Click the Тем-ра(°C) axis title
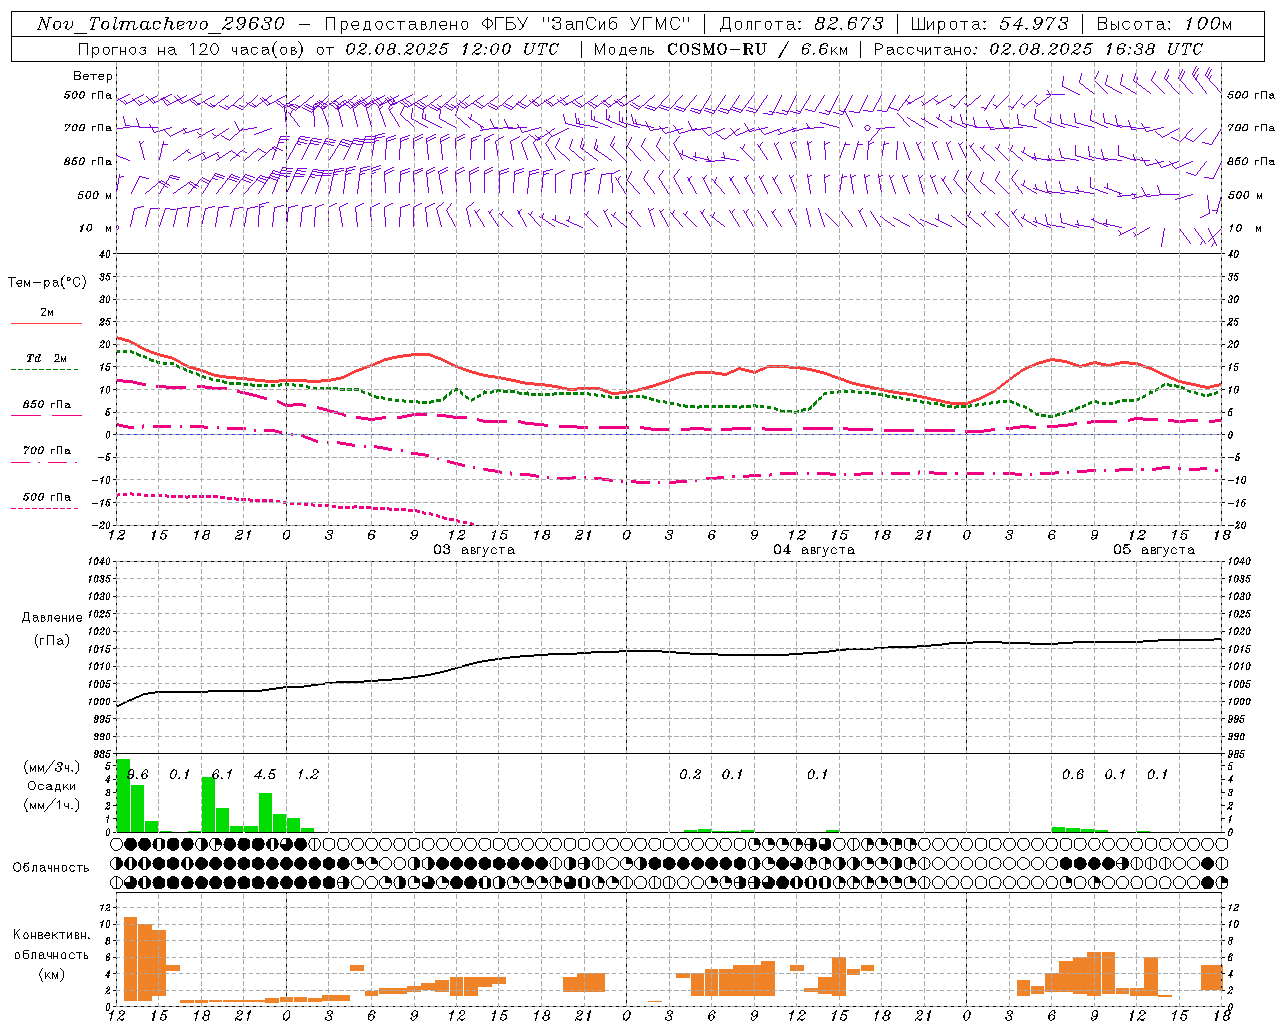Viewport: 1280px width, 1024px height. click(x=47, y=283)
